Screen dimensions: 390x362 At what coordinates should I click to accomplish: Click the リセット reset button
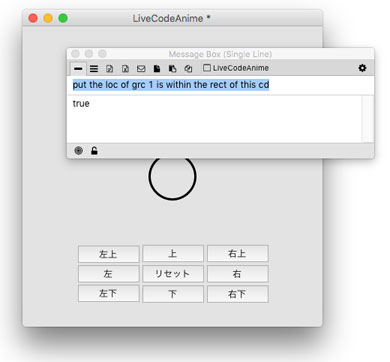point(173,274)
